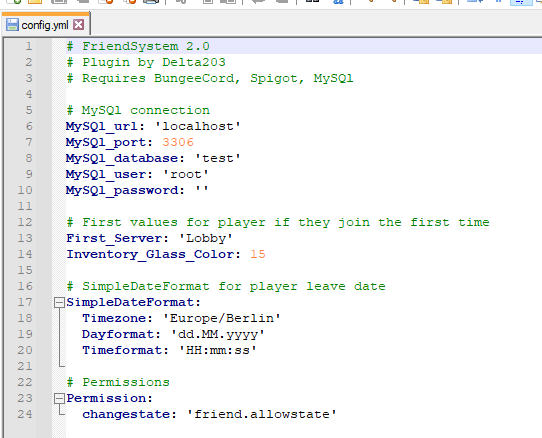542x438 pixels.
Task: Click the SimpleDateFormat: key
Action: click(133, 302)
